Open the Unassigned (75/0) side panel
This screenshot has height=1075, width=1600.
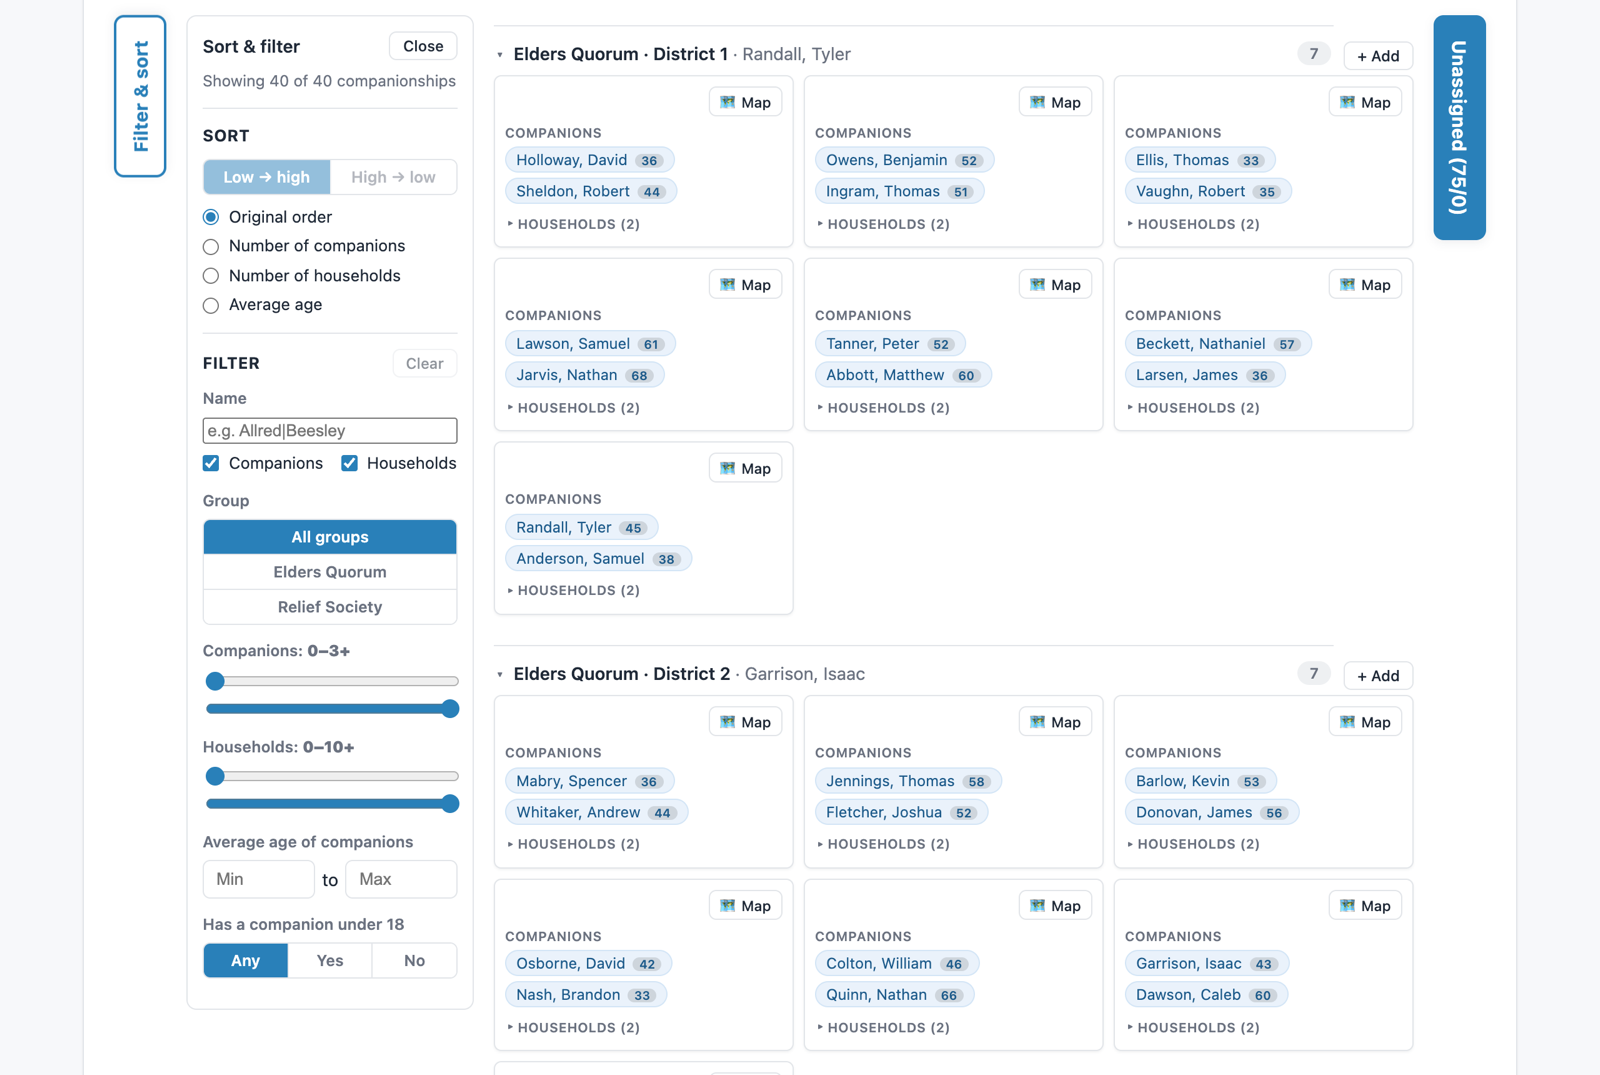click(1460, 127)
